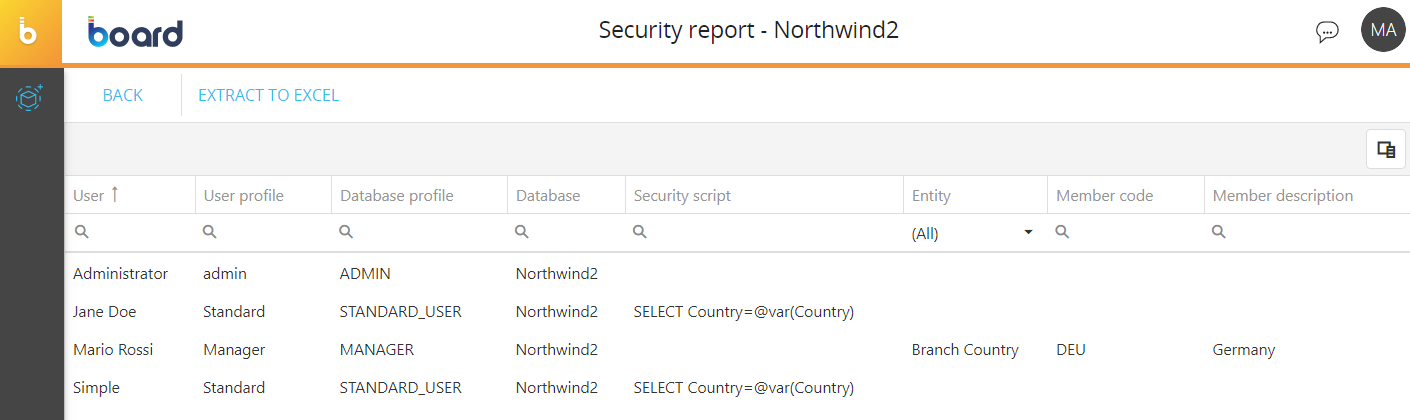The image size is (1410, 420).
Task: Sort by User profile column header
Action: click(x=244, y=196)
